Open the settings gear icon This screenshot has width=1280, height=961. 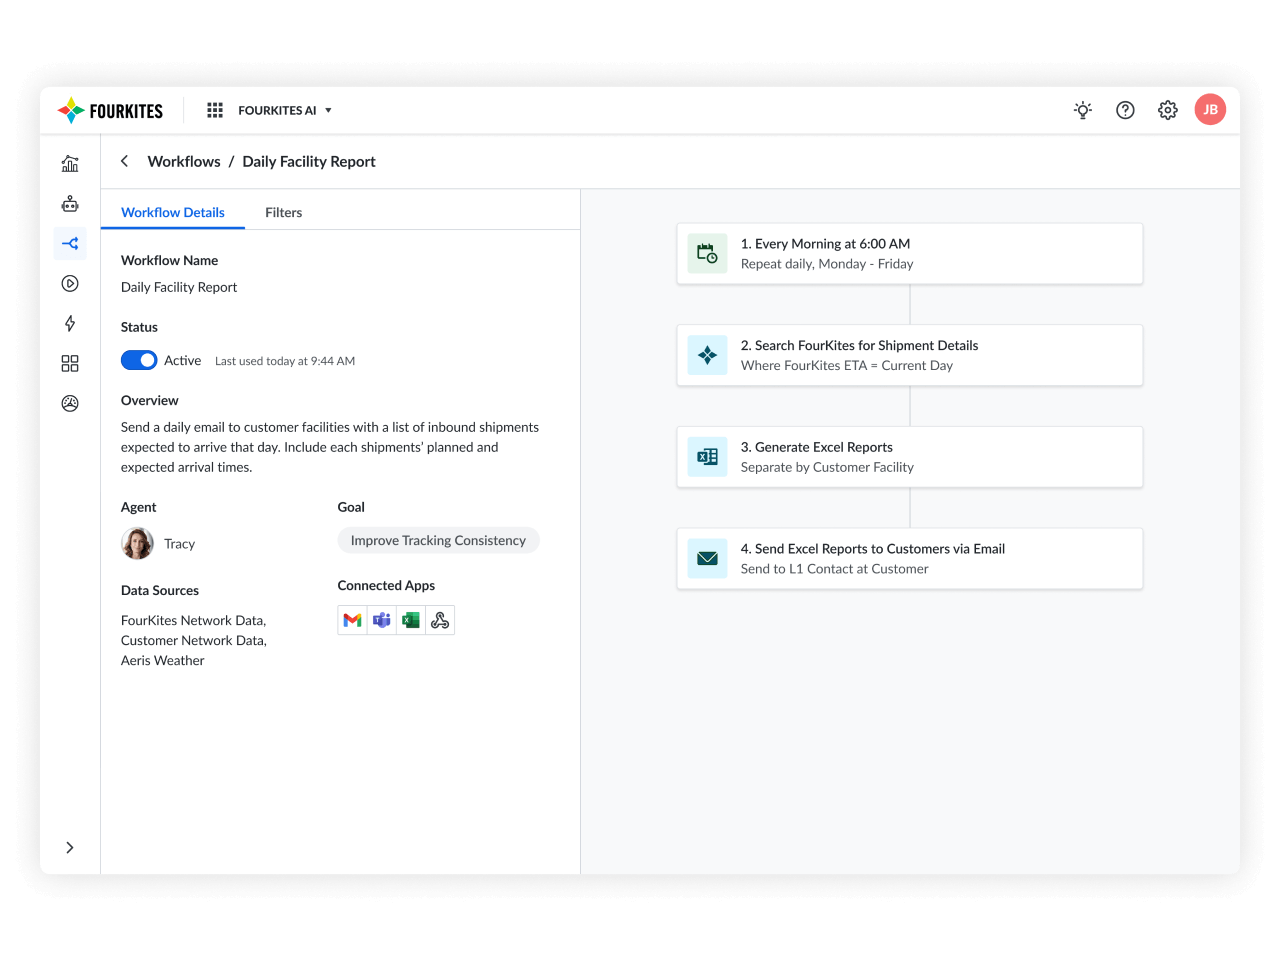[x=1168, y=110]
